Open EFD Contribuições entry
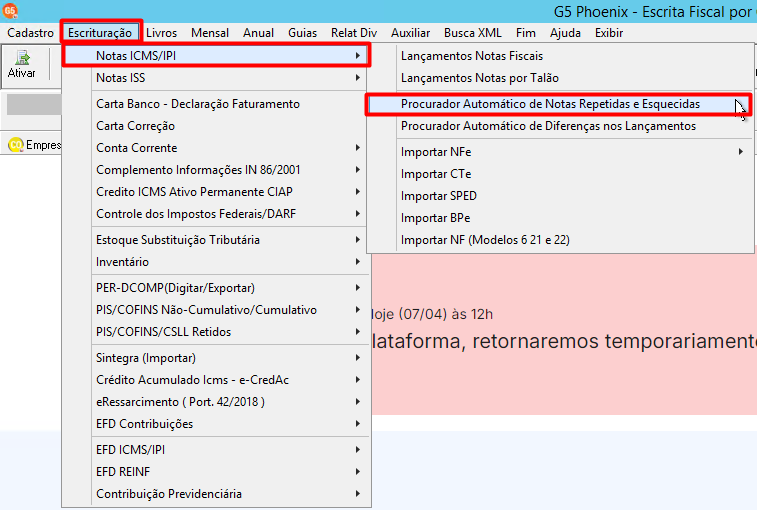The height and width of the screenshot is (510, 757). [x=216, y=424]
